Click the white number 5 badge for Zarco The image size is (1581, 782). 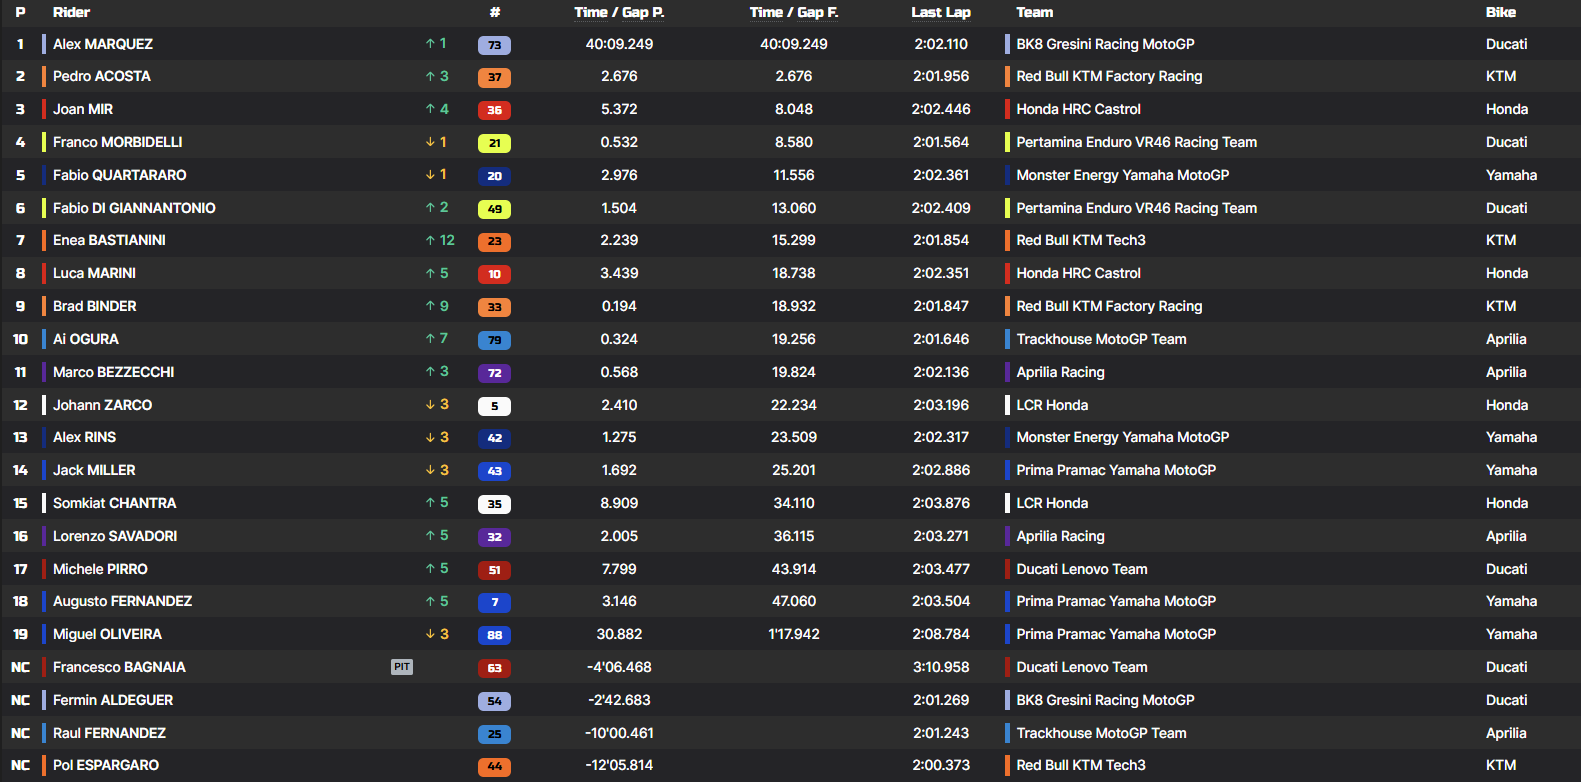pos(494,406)
